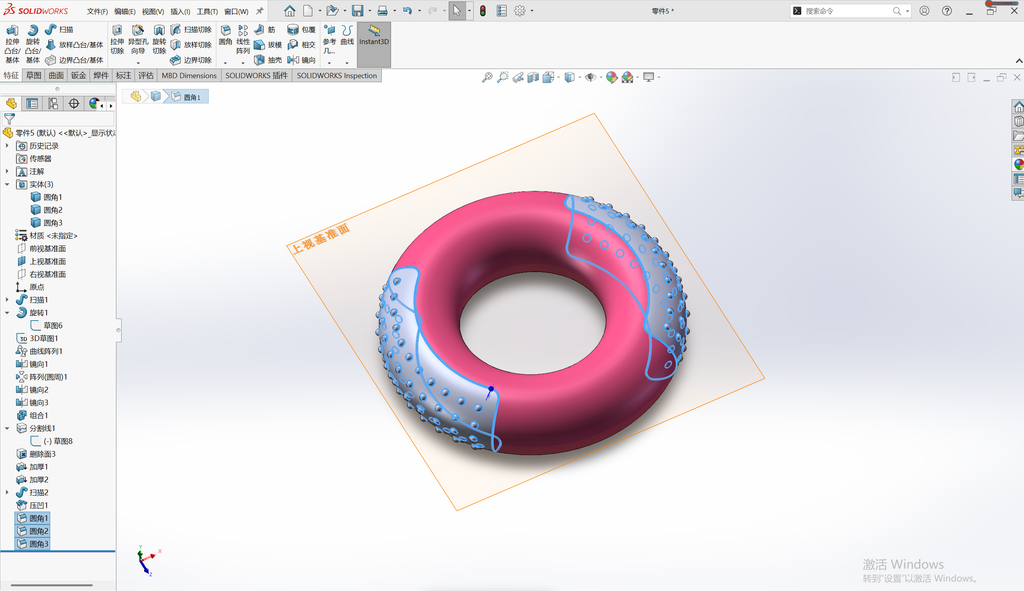This screenshot has width=1024, height=591.
Task: Click the 搜索命令 search field
Action: [846, 11]
